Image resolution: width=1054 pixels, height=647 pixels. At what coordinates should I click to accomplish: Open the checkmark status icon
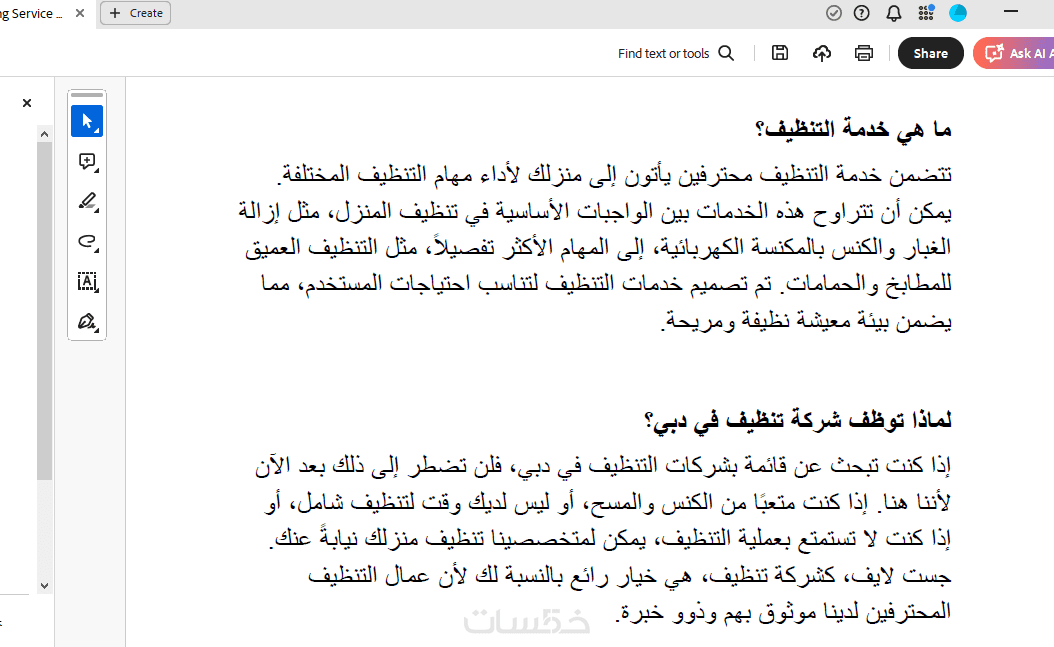pos(834,13)
